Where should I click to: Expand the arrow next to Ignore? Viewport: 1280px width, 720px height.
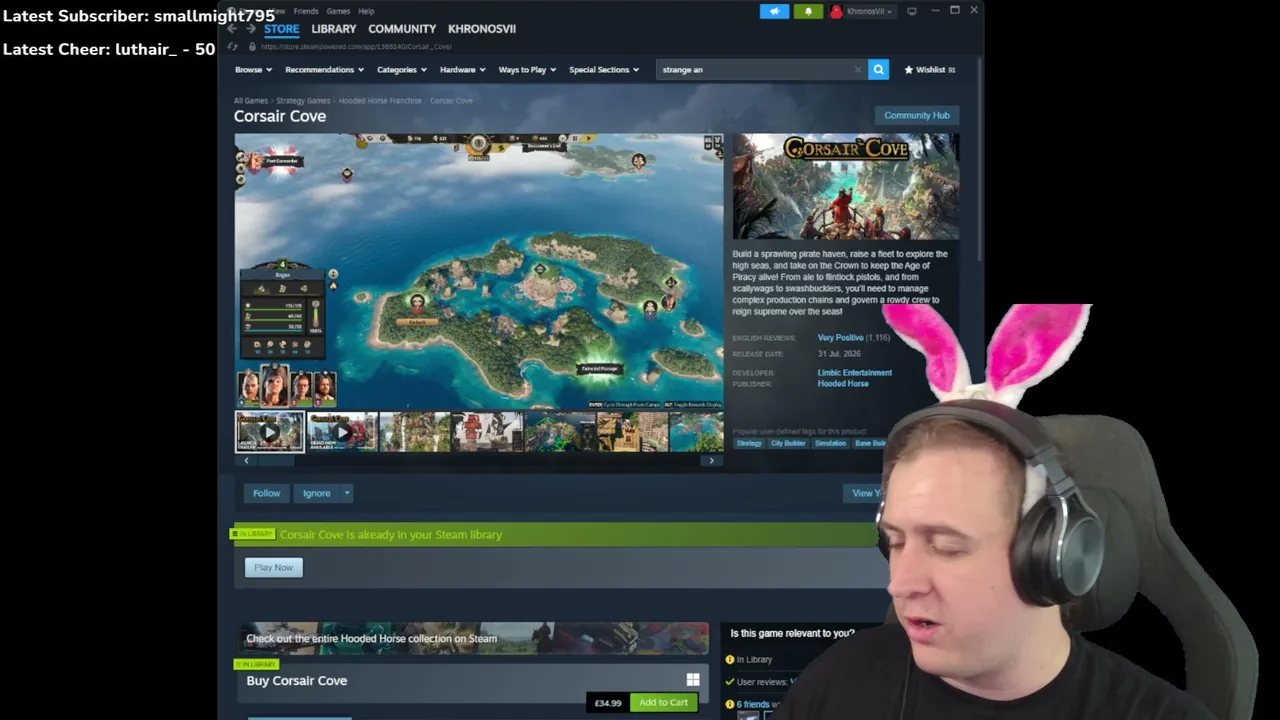click(347, 493)
